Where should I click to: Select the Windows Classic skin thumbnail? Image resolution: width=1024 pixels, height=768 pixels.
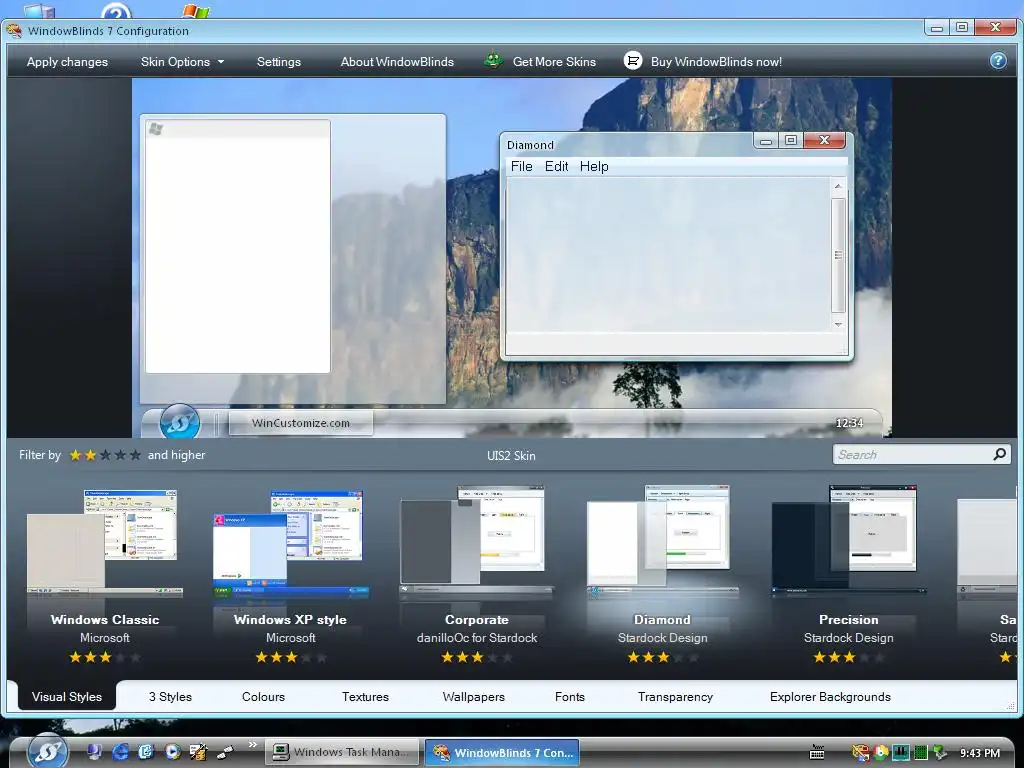tap(104, 542)
